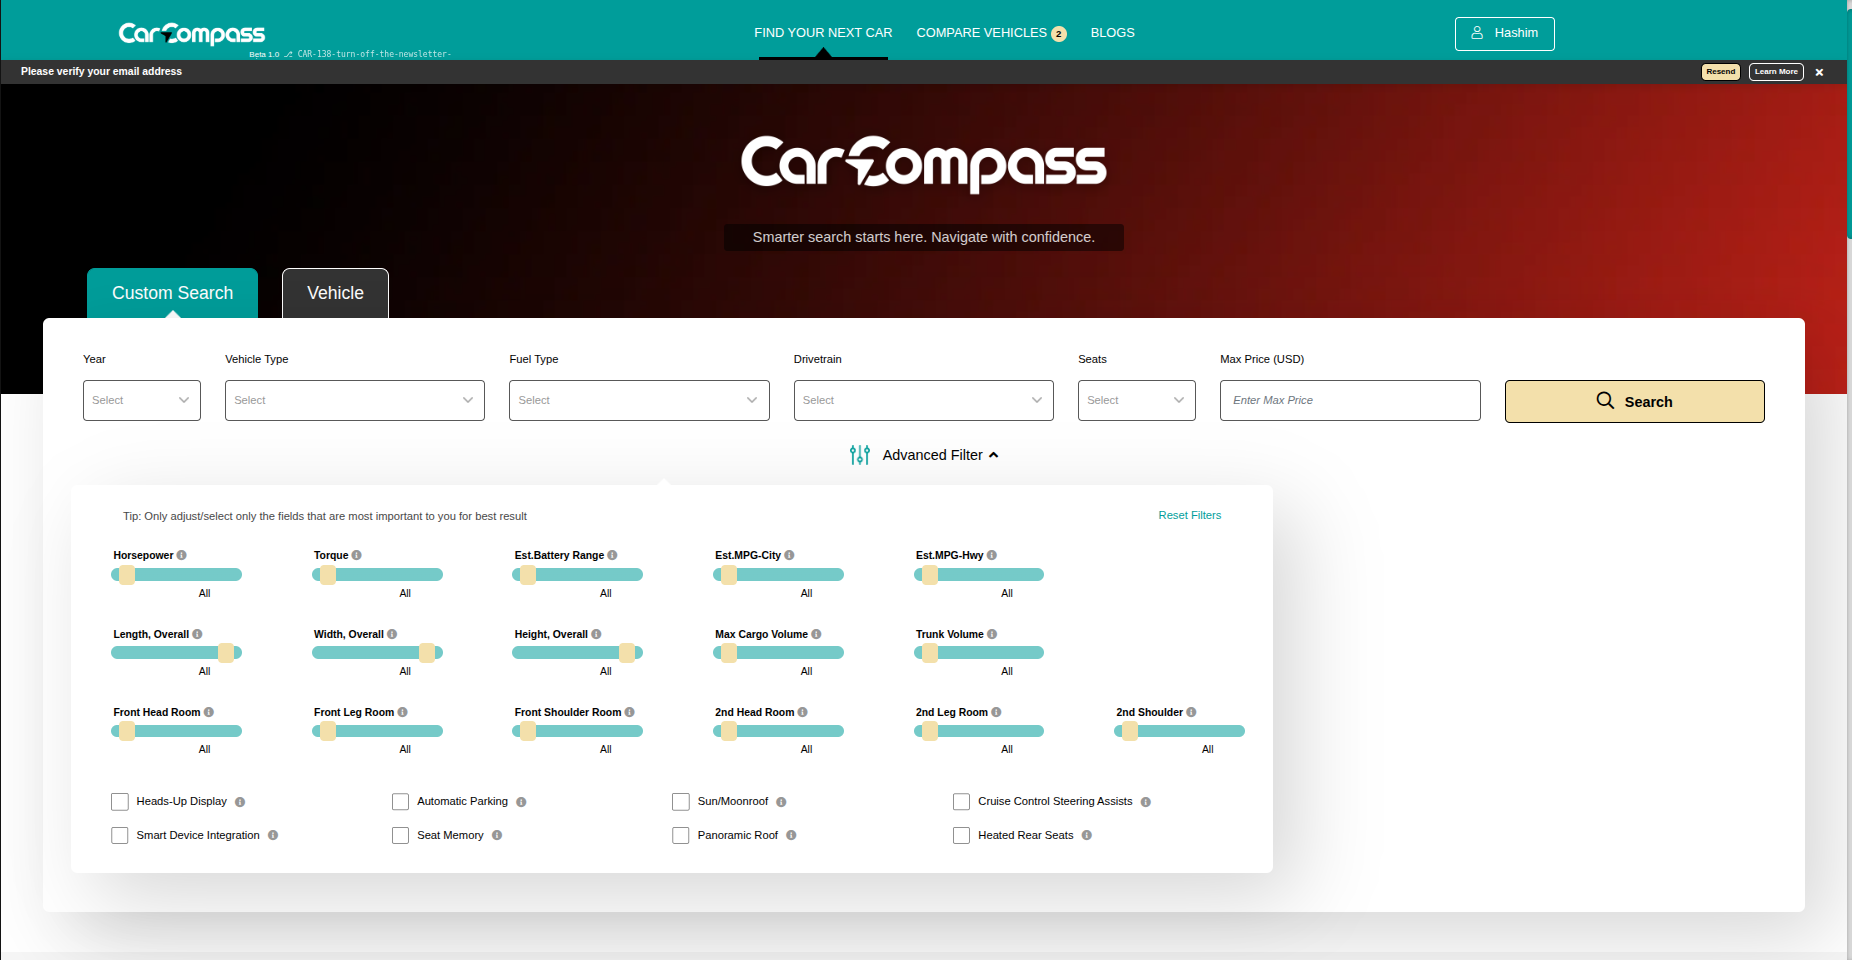Click the info icon beside Heated Rear Seats

pos(1089,835)
